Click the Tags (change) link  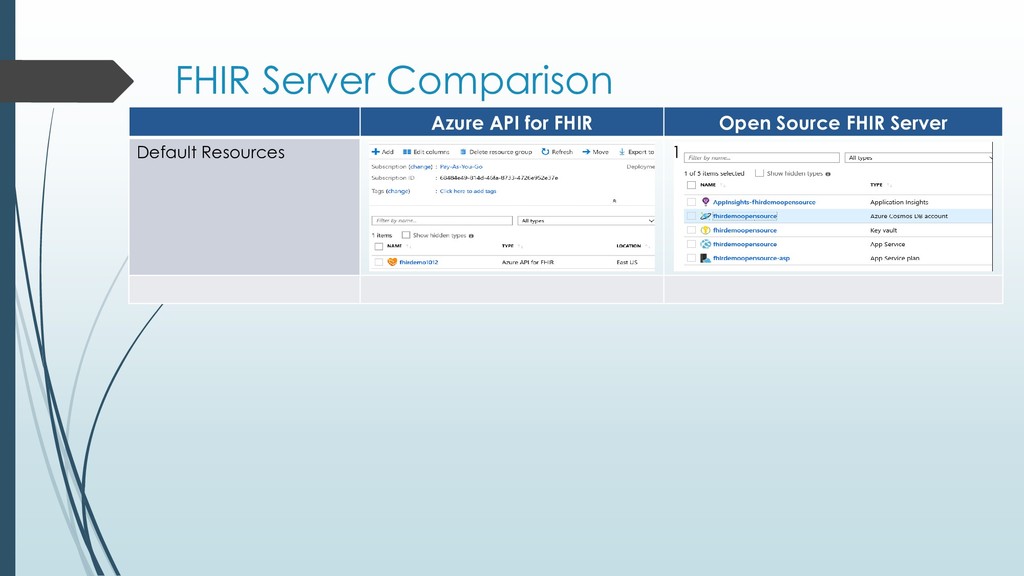pyautogui.click(x=398, y=191)
